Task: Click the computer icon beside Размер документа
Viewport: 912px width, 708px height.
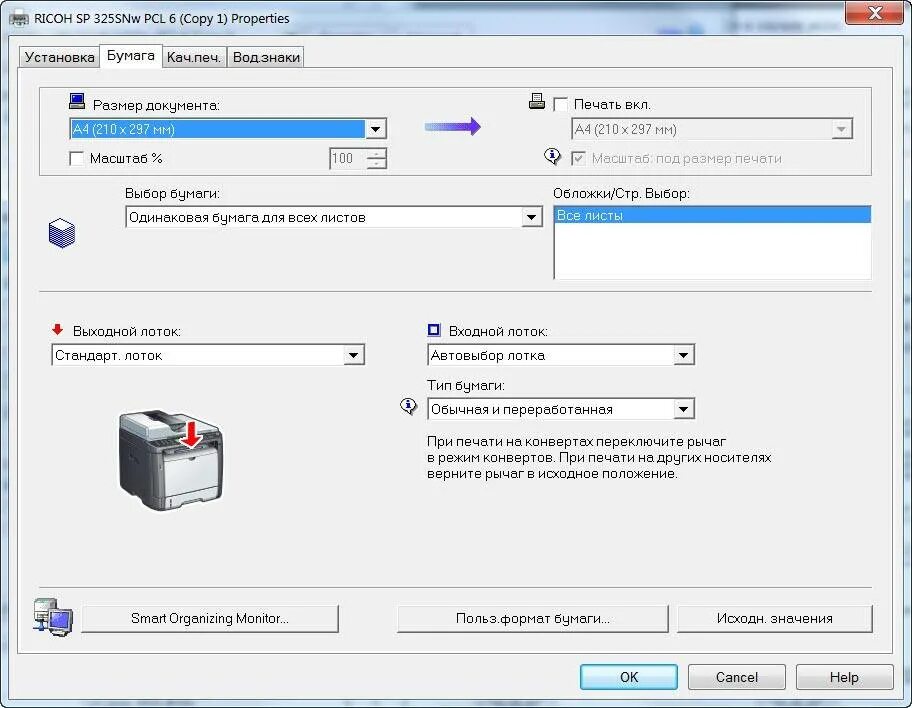Action: click(x=77, y=101)
